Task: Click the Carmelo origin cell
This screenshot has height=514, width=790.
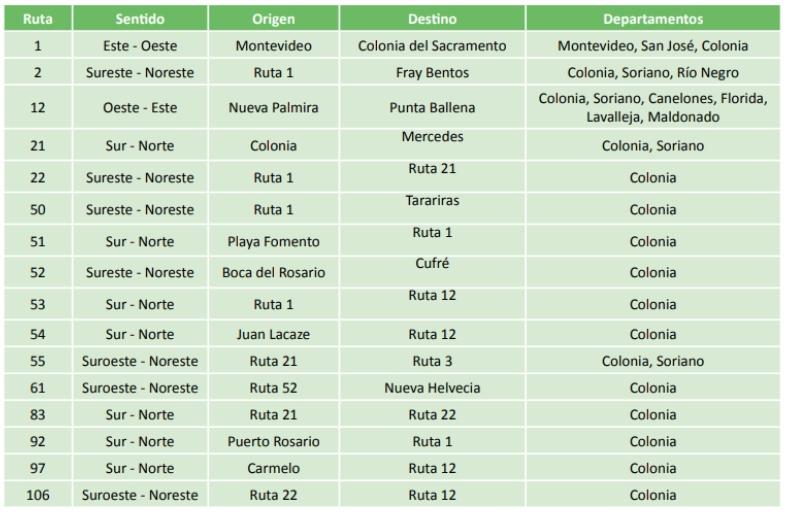Action: click(x=274, y=468)
